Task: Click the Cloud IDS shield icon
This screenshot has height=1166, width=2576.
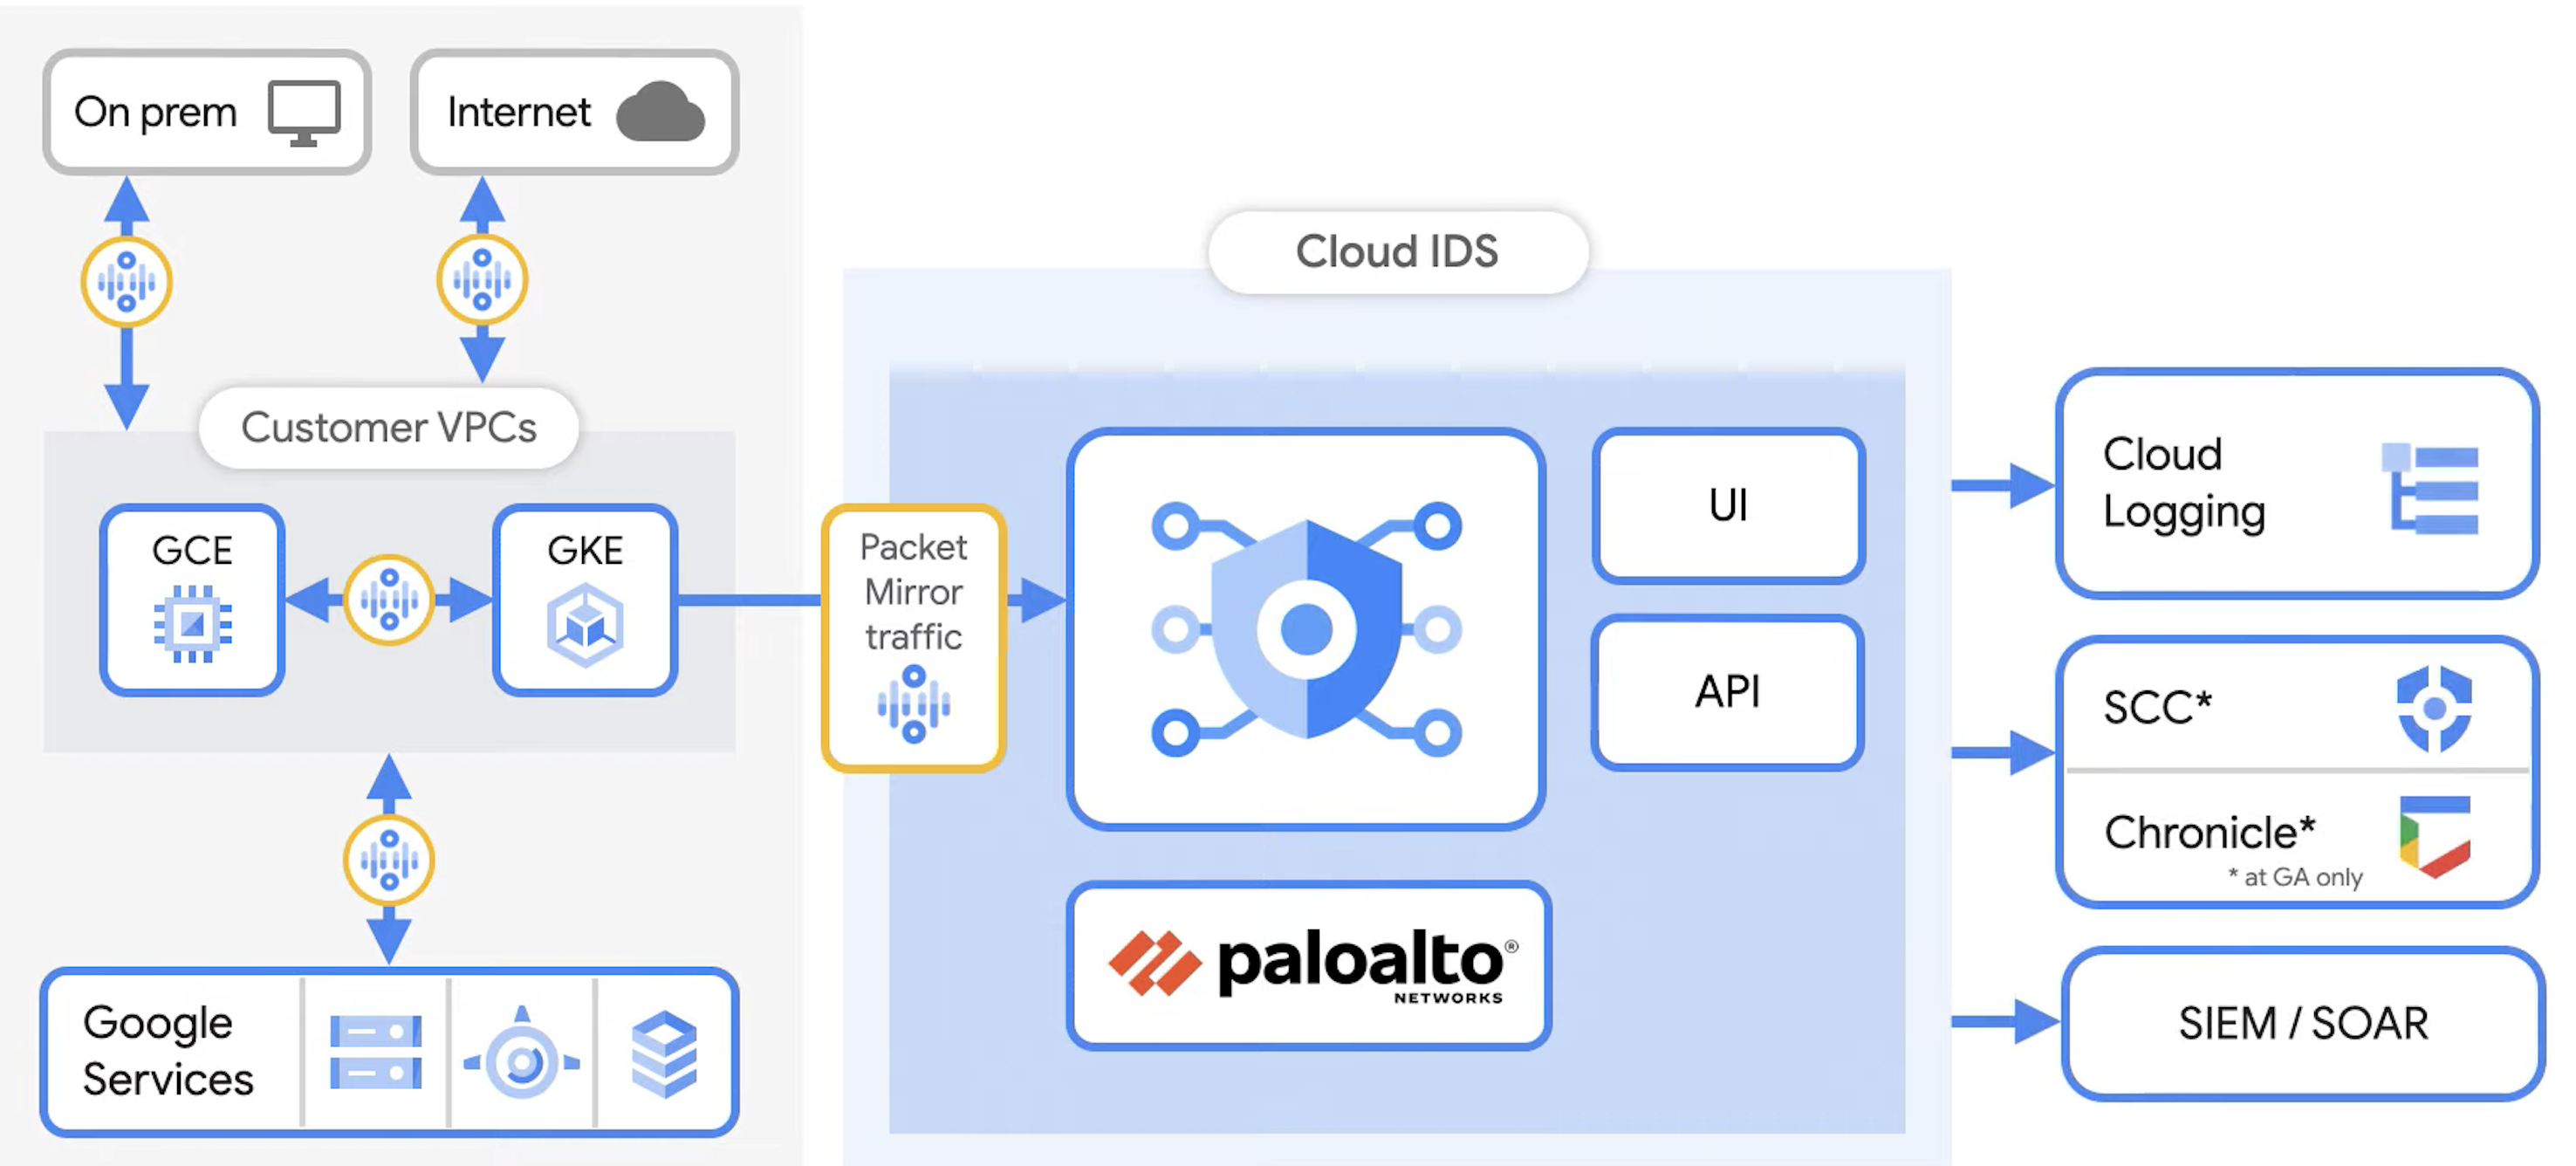Action: [1306, 629]
